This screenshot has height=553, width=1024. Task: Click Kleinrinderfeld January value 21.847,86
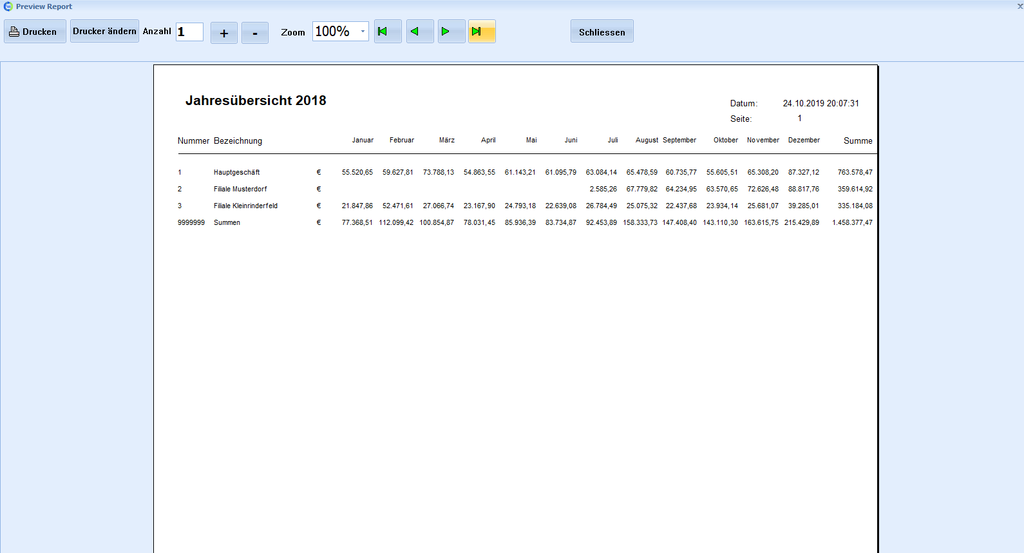[357, 206]
